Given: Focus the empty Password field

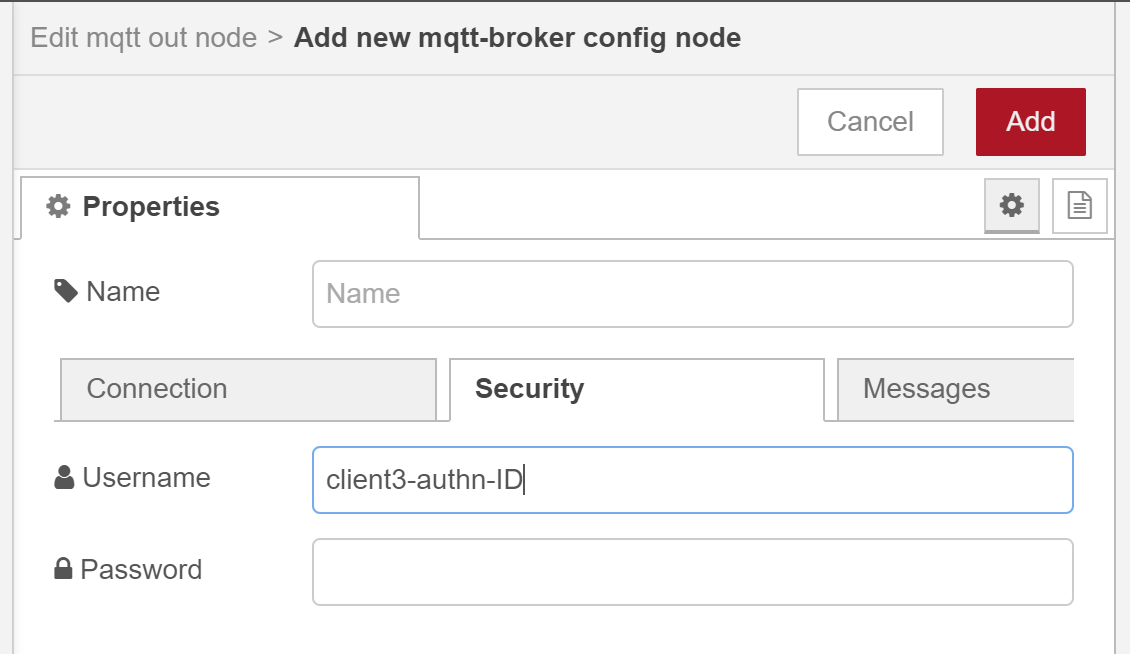Looking at the screenshot, I should [x=692, y=572].
